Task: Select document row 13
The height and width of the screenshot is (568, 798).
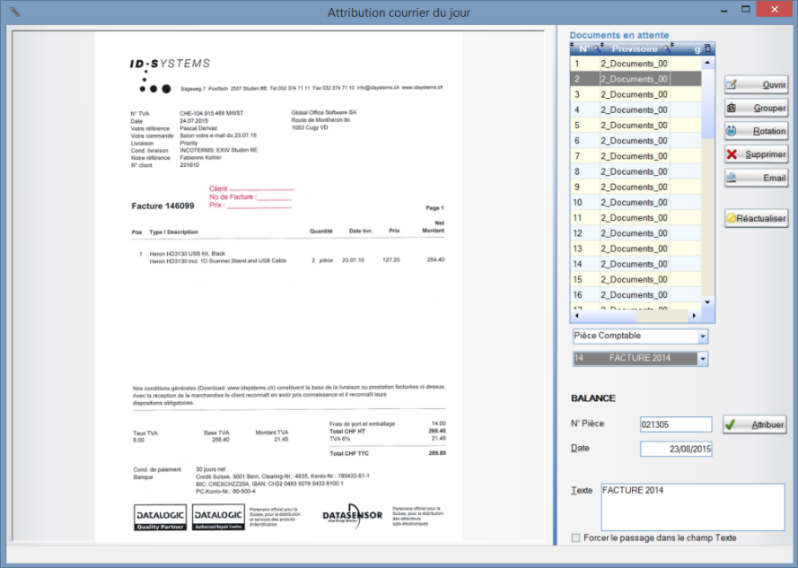Action: 636,248
